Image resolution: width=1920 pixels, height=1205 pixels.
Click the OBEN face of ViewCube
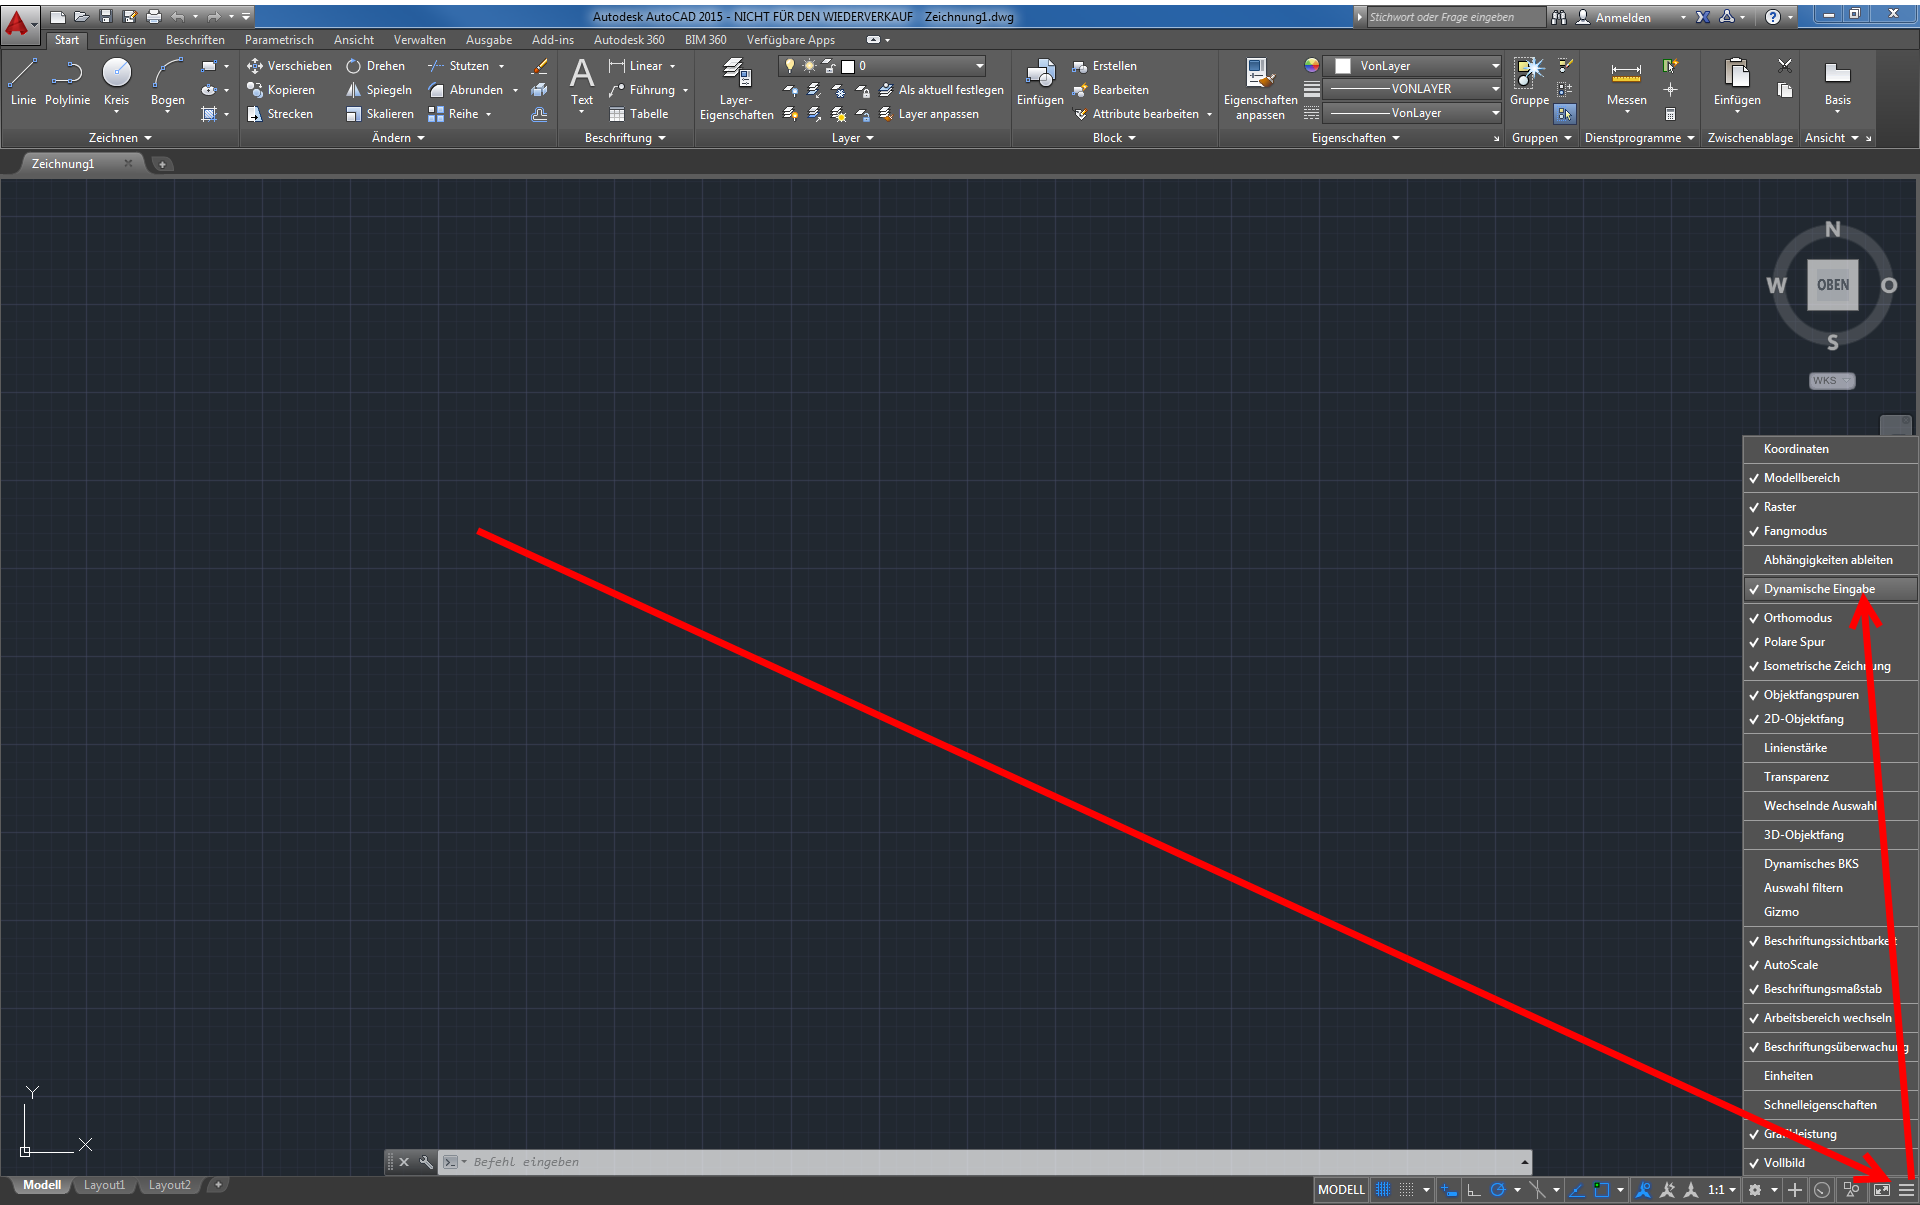pyautogui.click(x=1832, y=285)
